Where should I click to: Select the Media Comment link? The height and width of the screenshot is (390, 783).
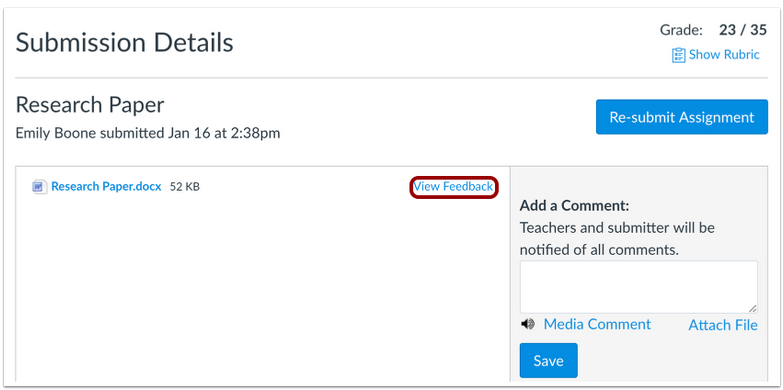click(597, 324)
